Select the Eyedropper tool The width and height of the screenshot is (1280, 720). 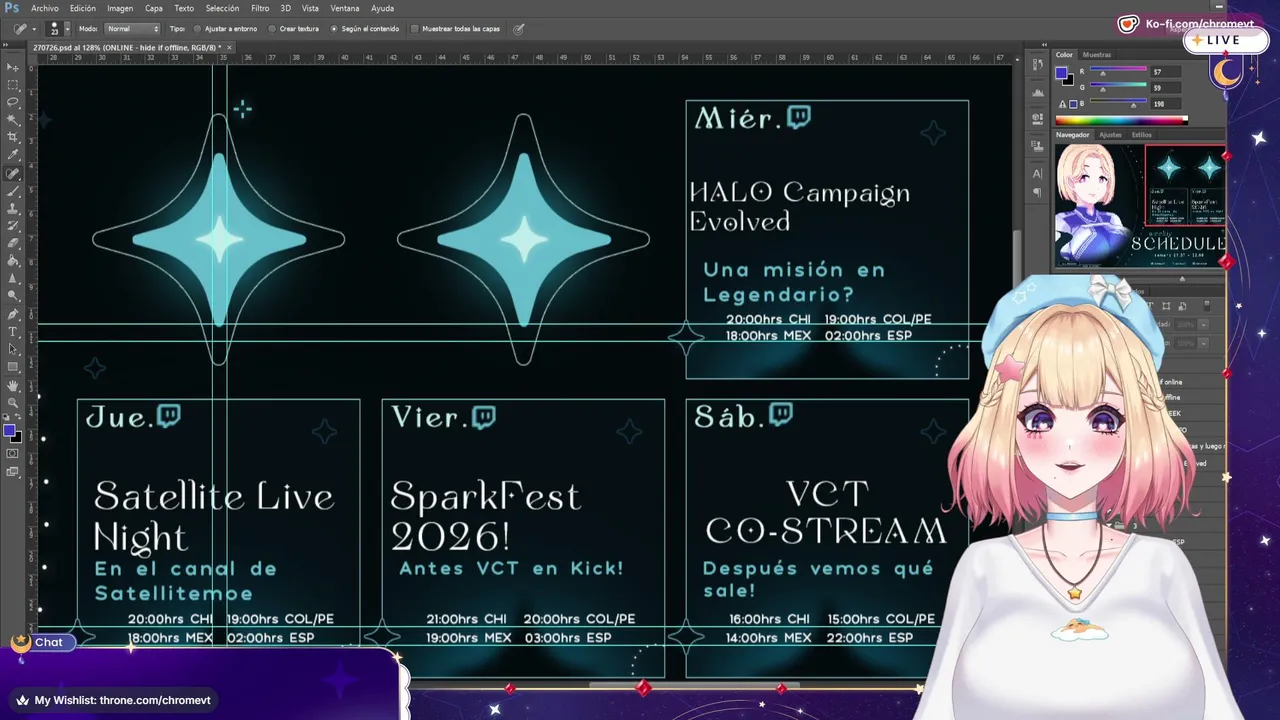pos(13,155)
